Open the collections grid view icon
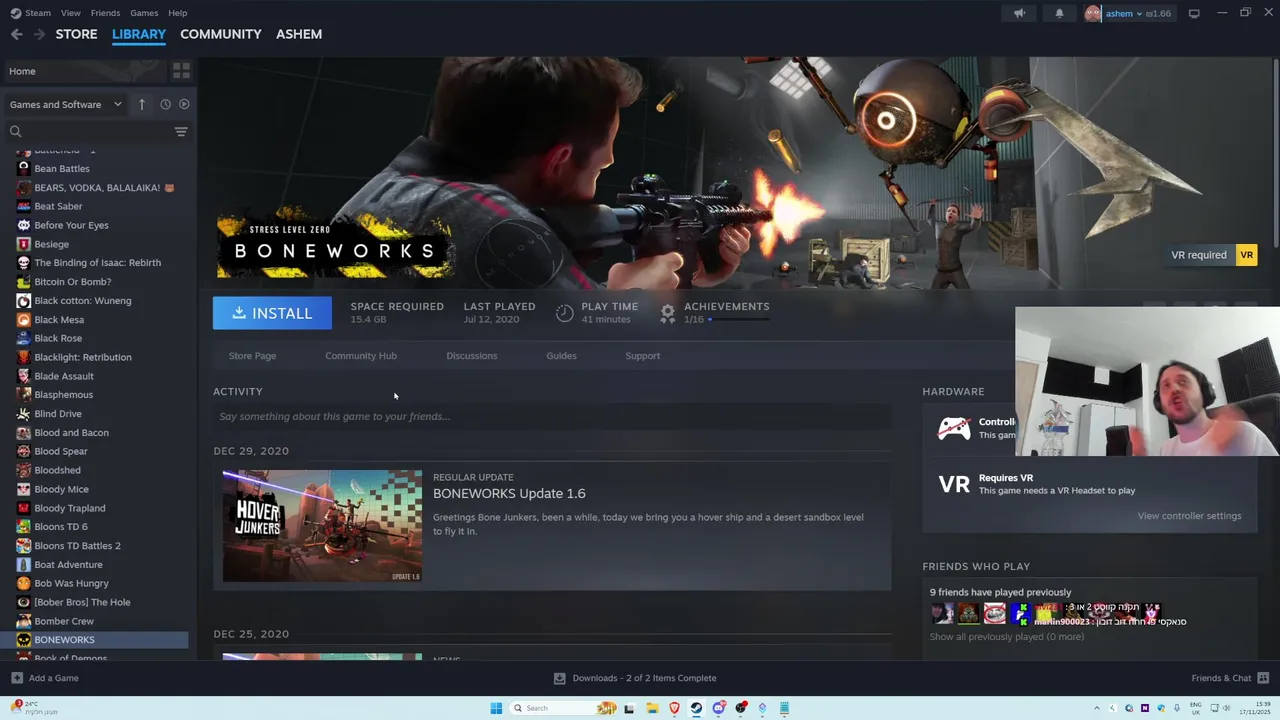 pyautogui.click(x=181, y=71)
